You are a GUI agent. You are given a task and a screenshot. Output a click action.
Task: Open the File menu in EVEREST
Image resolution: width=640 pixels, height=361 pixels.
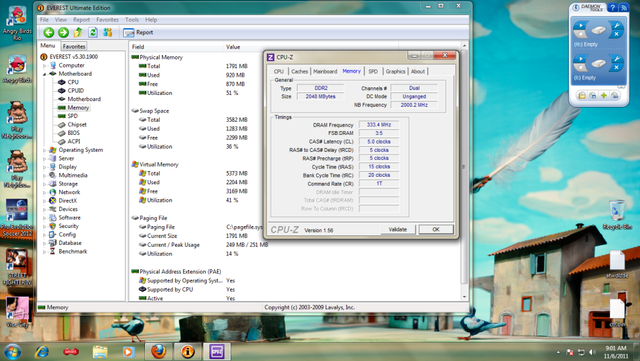pos(44,20)
